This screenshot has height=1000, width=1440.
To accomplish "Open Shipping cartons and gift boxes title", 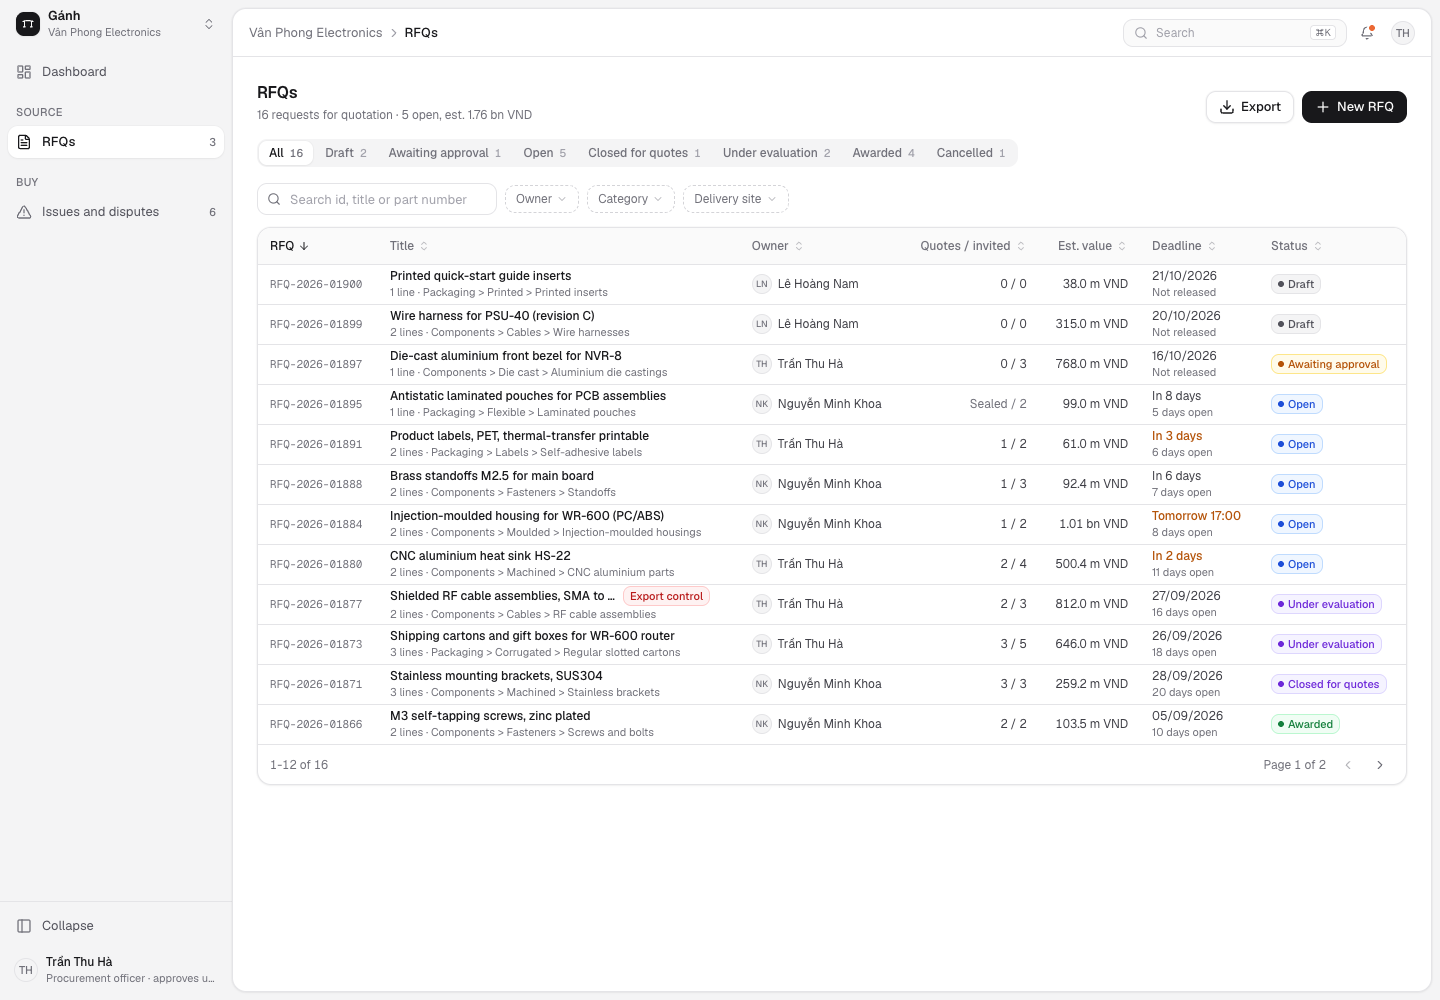I will pos(532,636).
